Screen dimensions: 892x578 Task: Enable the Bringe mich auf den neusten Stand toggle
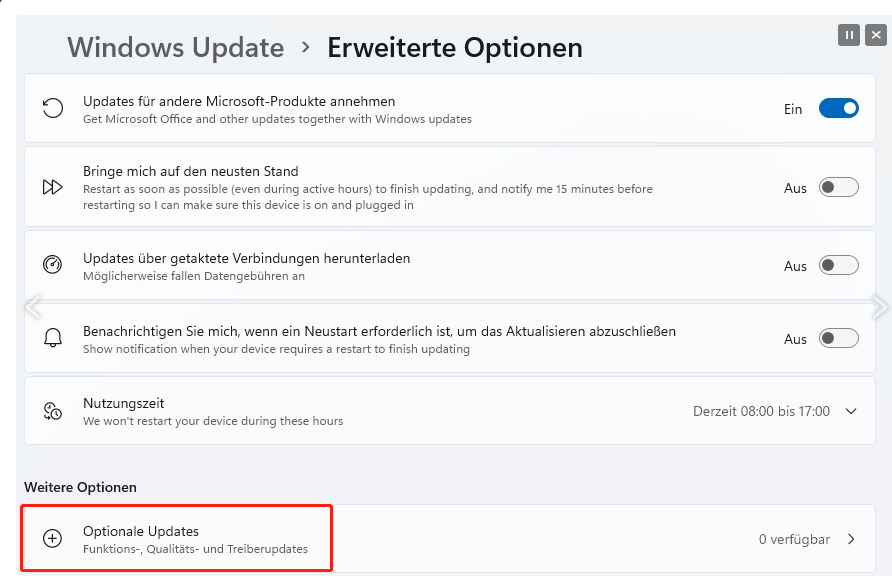tap(838, 187)
